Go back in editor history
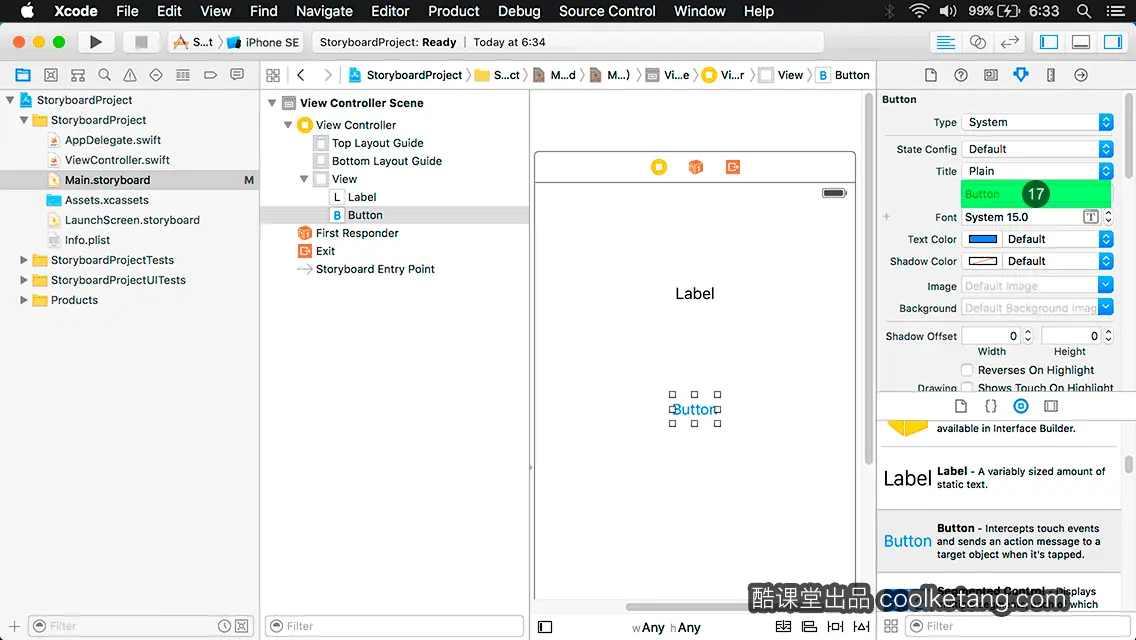The width and height of the screenshot is (1136, 640). coord(301,75)
